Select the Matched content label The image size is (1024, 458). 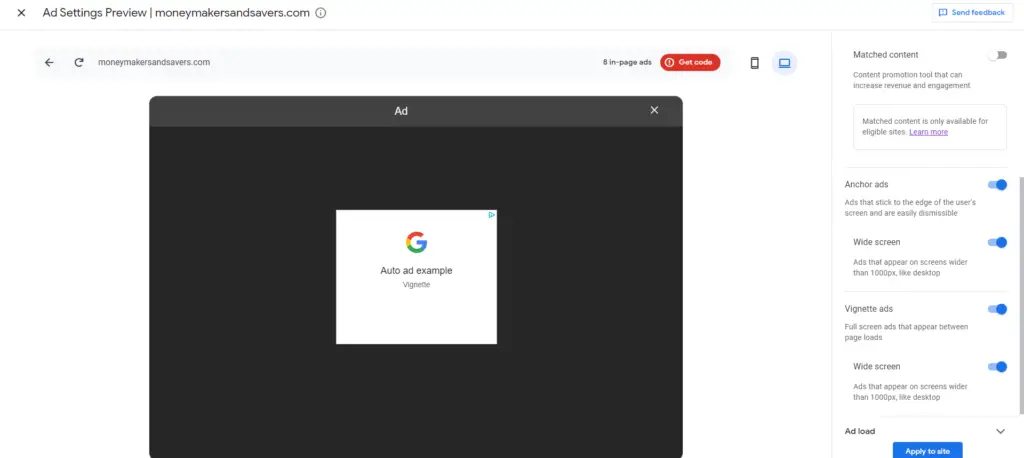[x=886, y=55]
